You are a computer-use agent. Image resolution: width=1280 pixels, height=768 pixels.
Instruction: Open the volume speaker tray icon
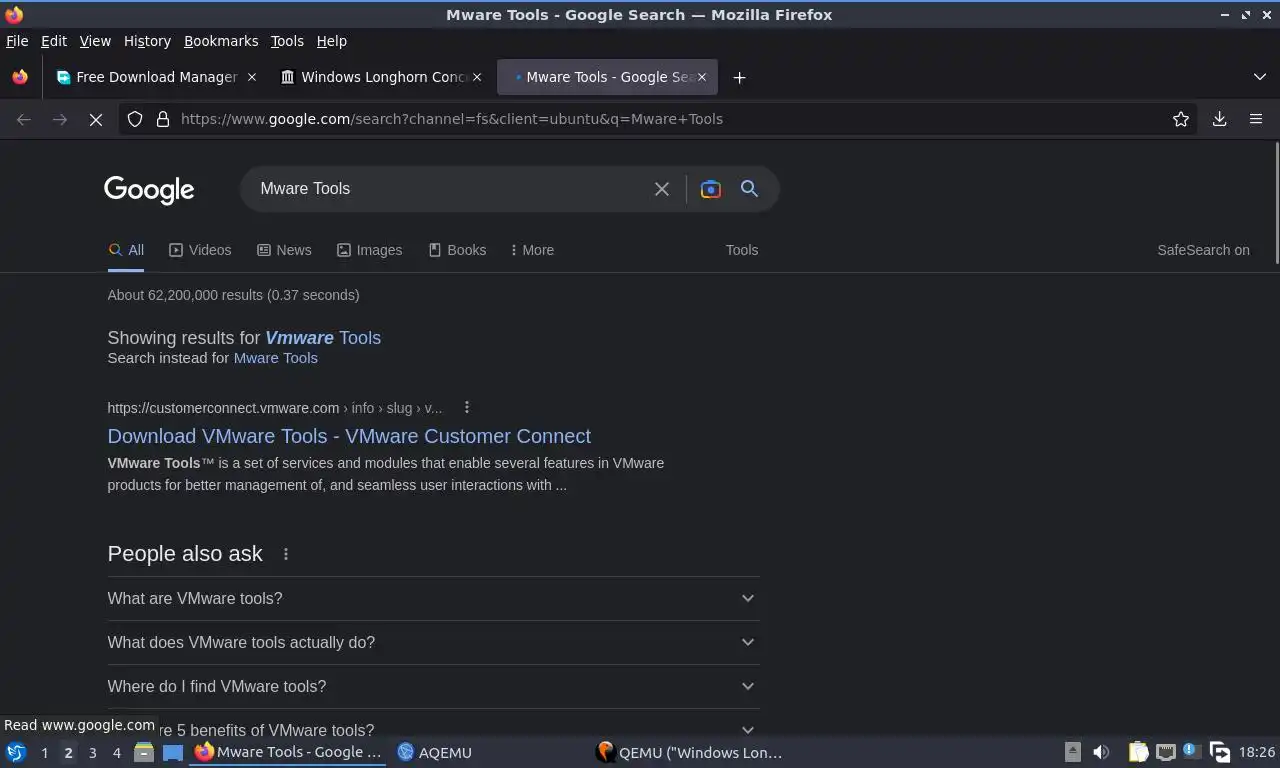coord(1101,752)
